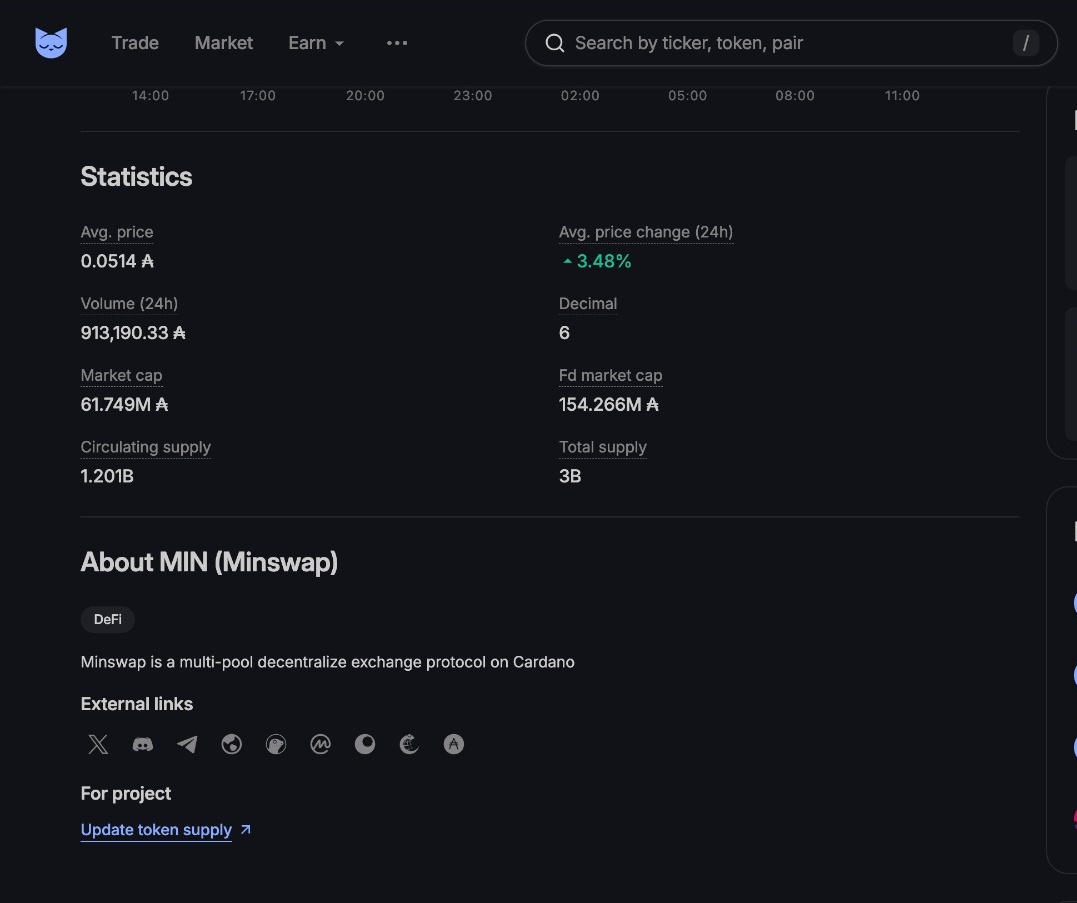Click the Avg. price label
The width and height of the screenshot is (1077, 903).
(x=117, y=232)
